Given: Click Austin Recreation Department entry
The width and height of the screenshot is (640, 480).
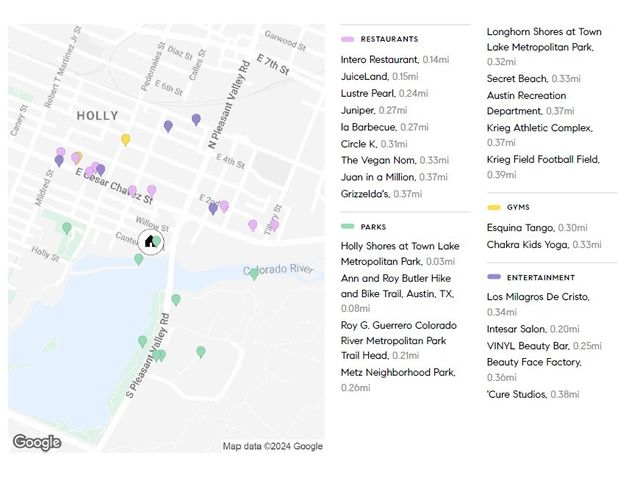Looking at the screenshot, I should [531, 103].
